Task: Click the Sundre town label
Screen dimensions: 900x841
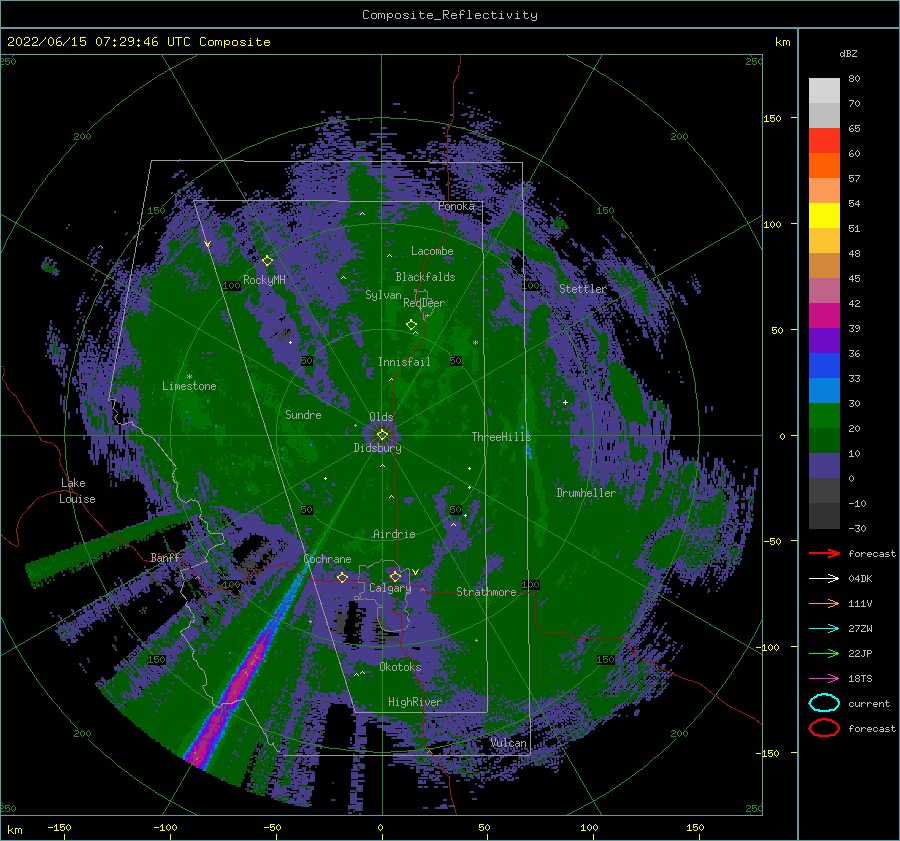Action: 304,414
